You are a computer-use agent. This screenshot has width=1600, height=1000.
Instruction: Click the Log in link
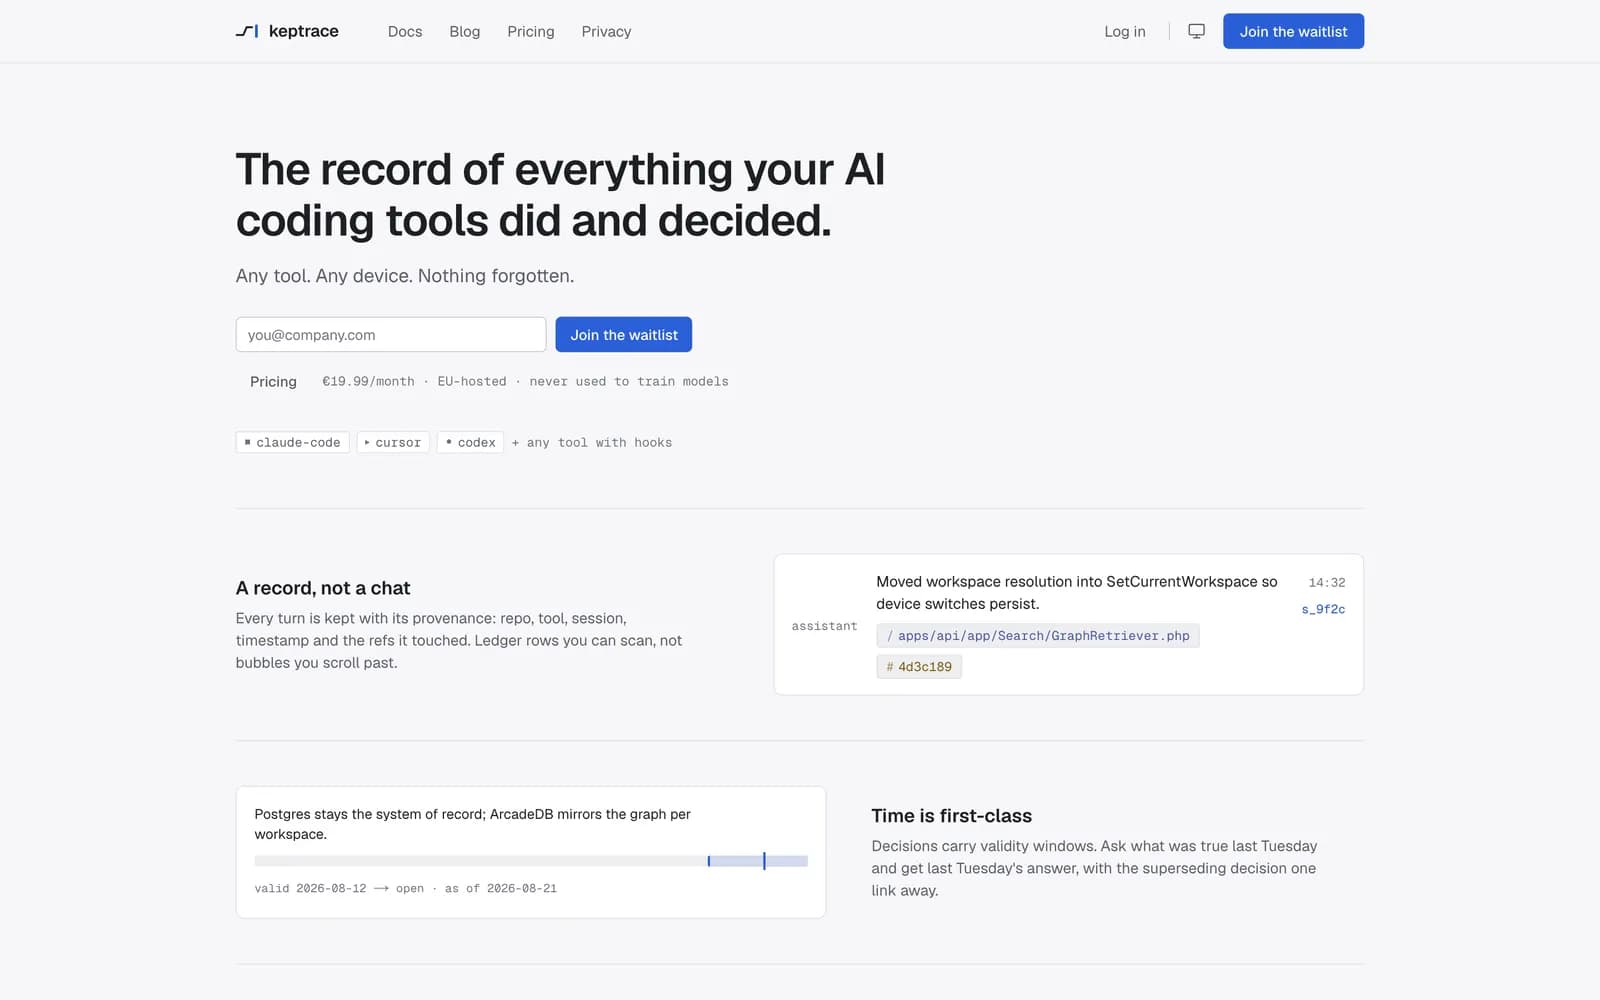pos(1125,31)
